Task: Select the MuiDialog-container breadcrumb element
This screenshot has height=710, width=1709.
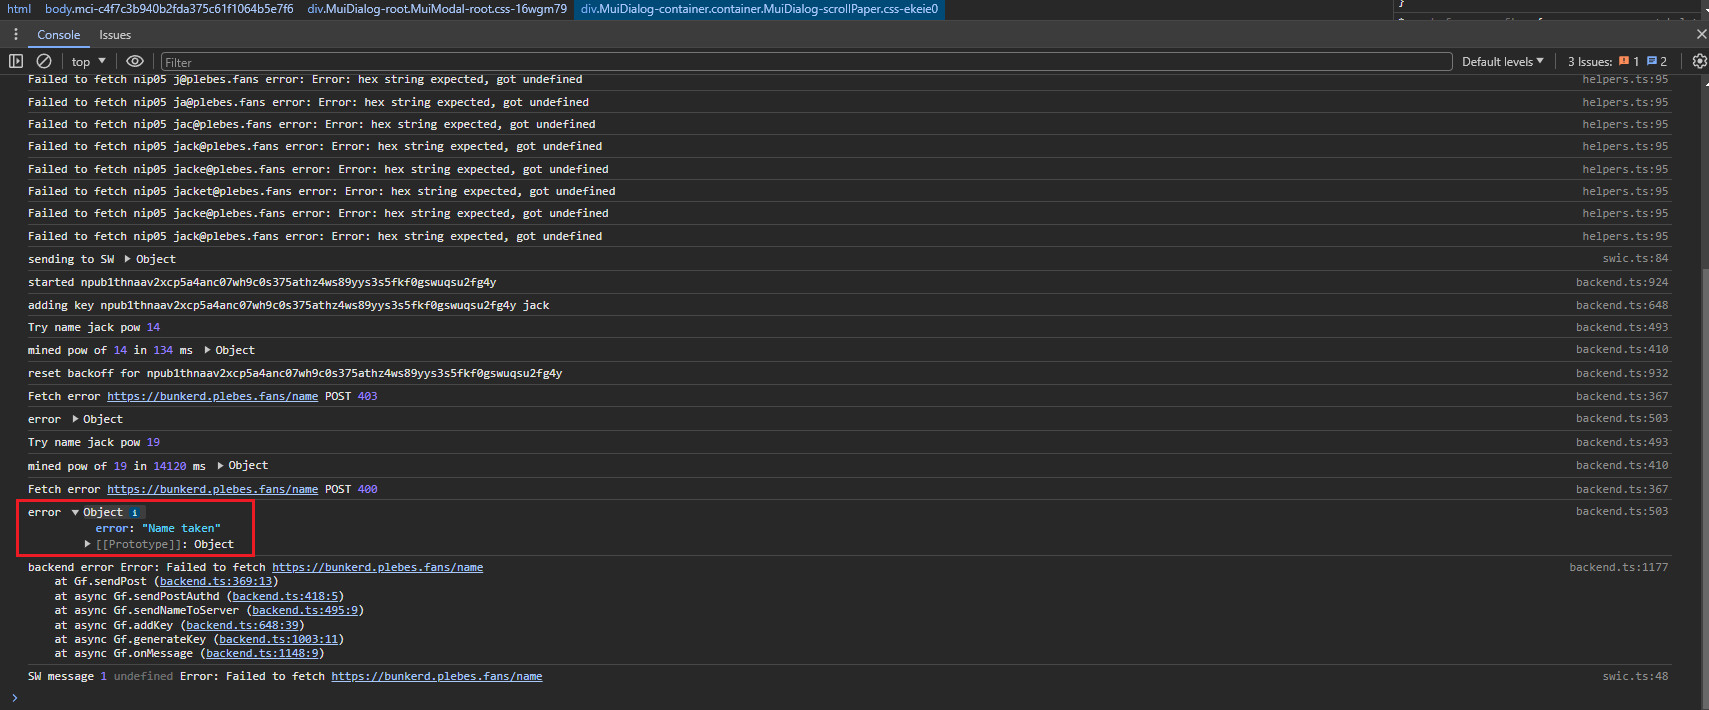Action: pyautogui.click(x=759, y=9)
